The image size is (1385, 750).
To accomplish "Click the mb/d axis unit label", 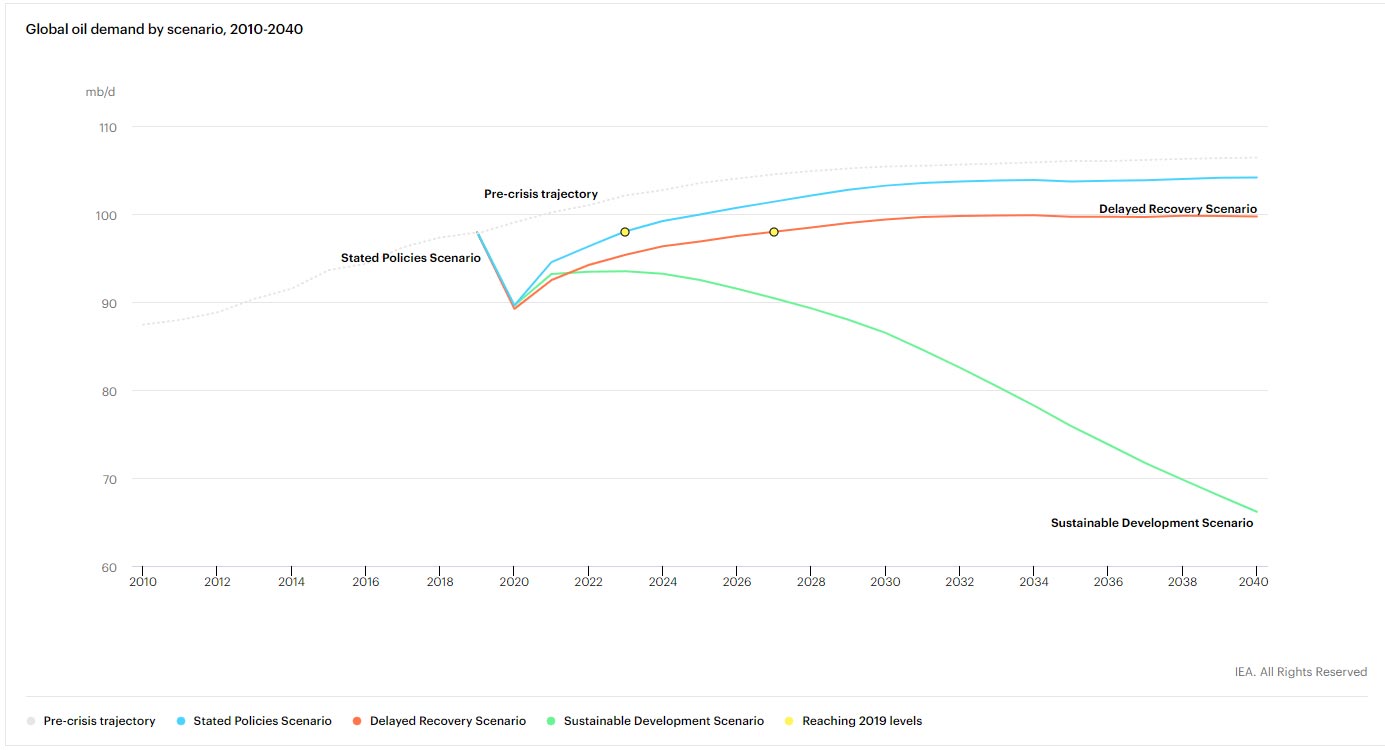I will pos(100,92).
